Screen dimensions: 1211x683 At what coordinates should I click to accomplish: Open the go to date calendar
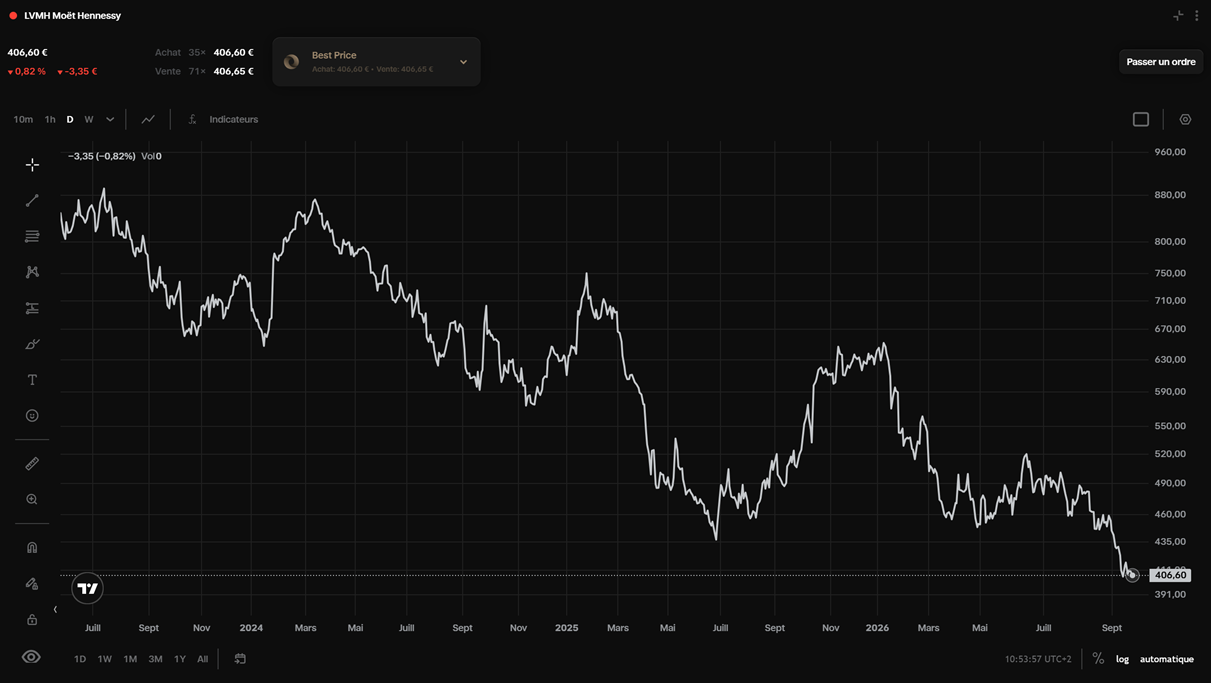[x=240, y=659]
